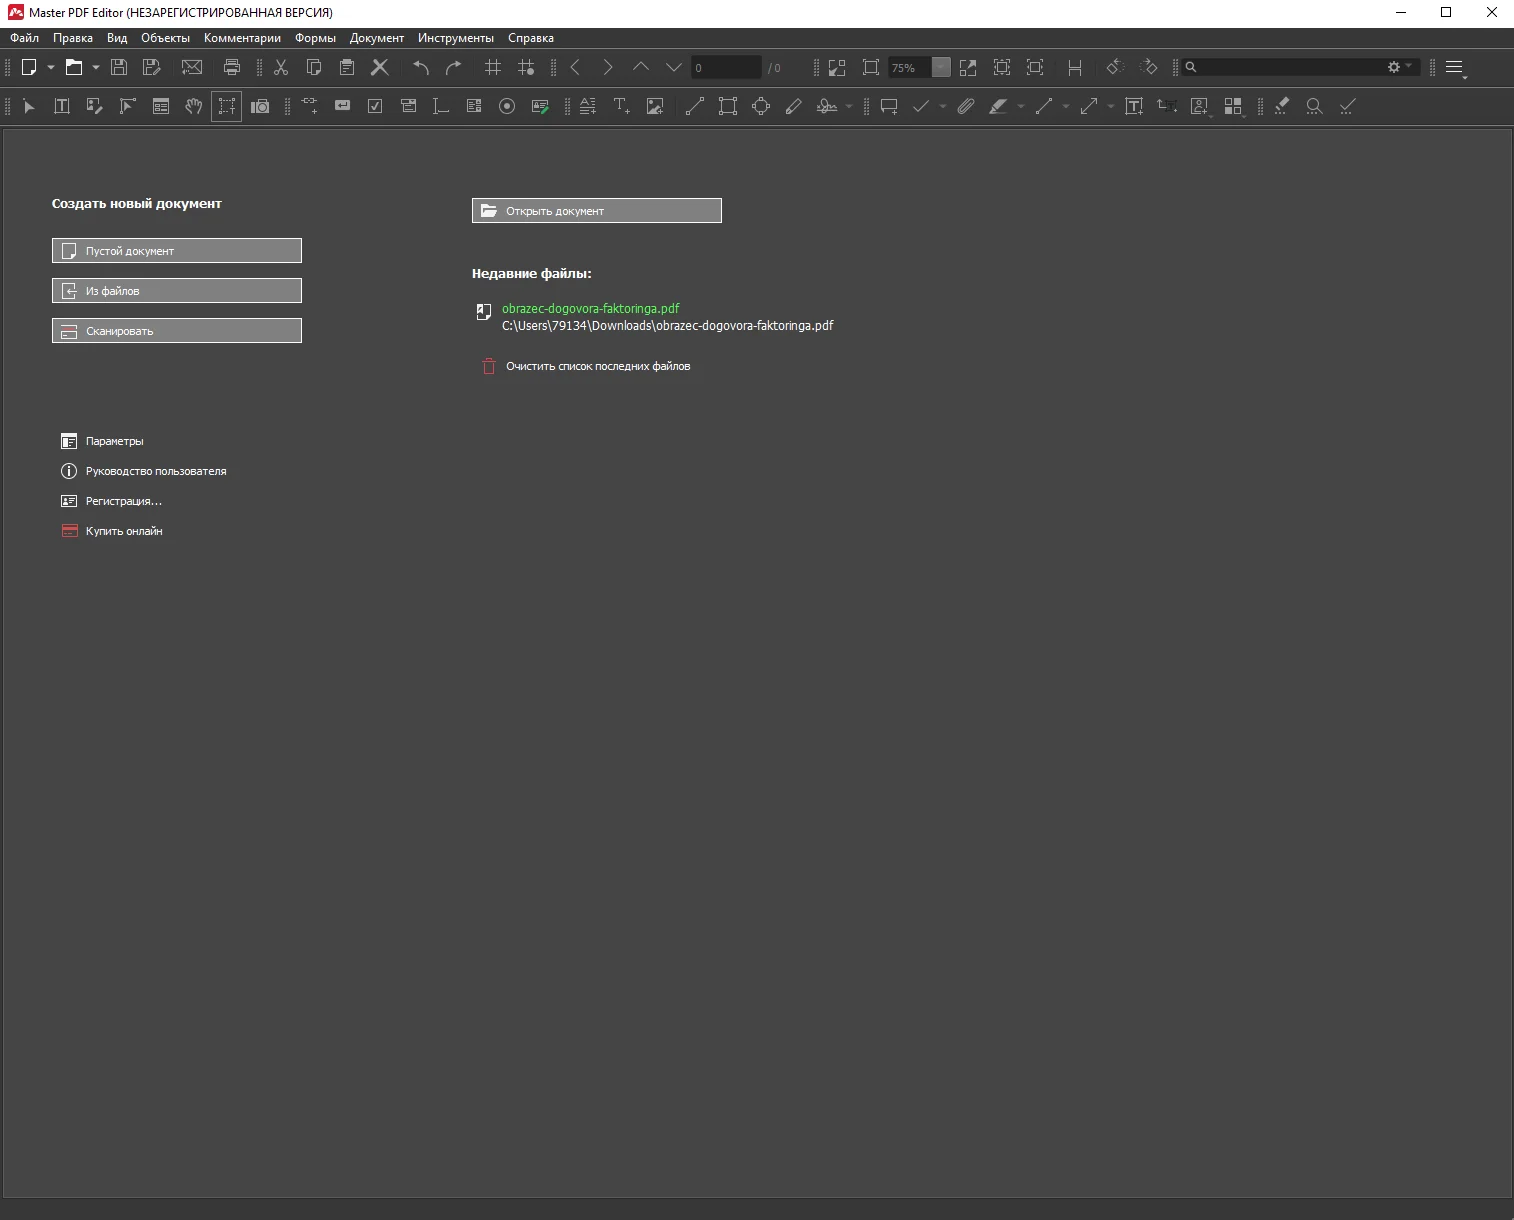
Task: Toggle the grid display icon
Action: (493, 67)
